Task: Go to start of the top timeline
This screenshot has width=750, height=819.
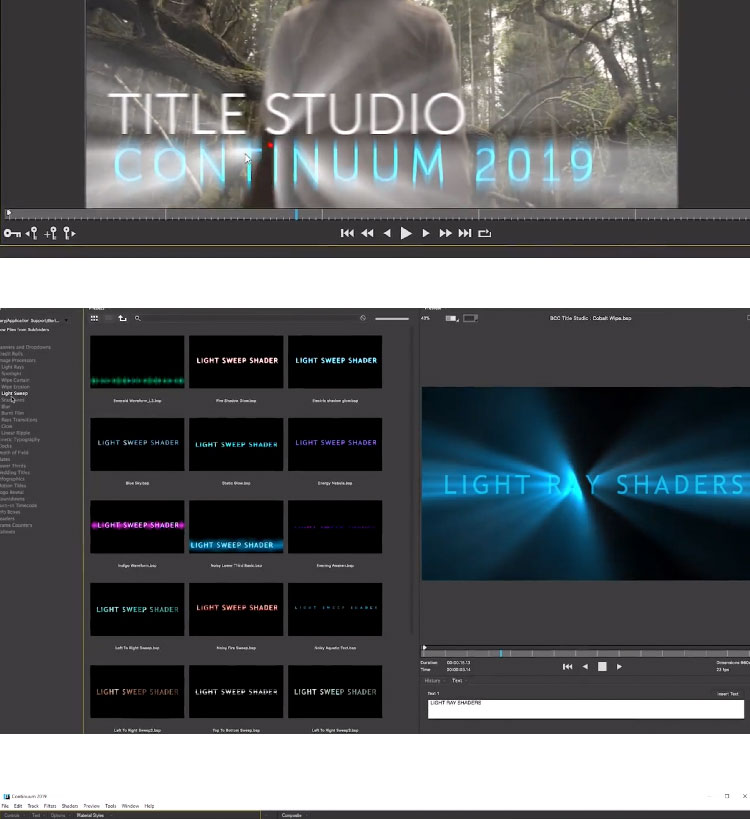Action: [347, 233]
